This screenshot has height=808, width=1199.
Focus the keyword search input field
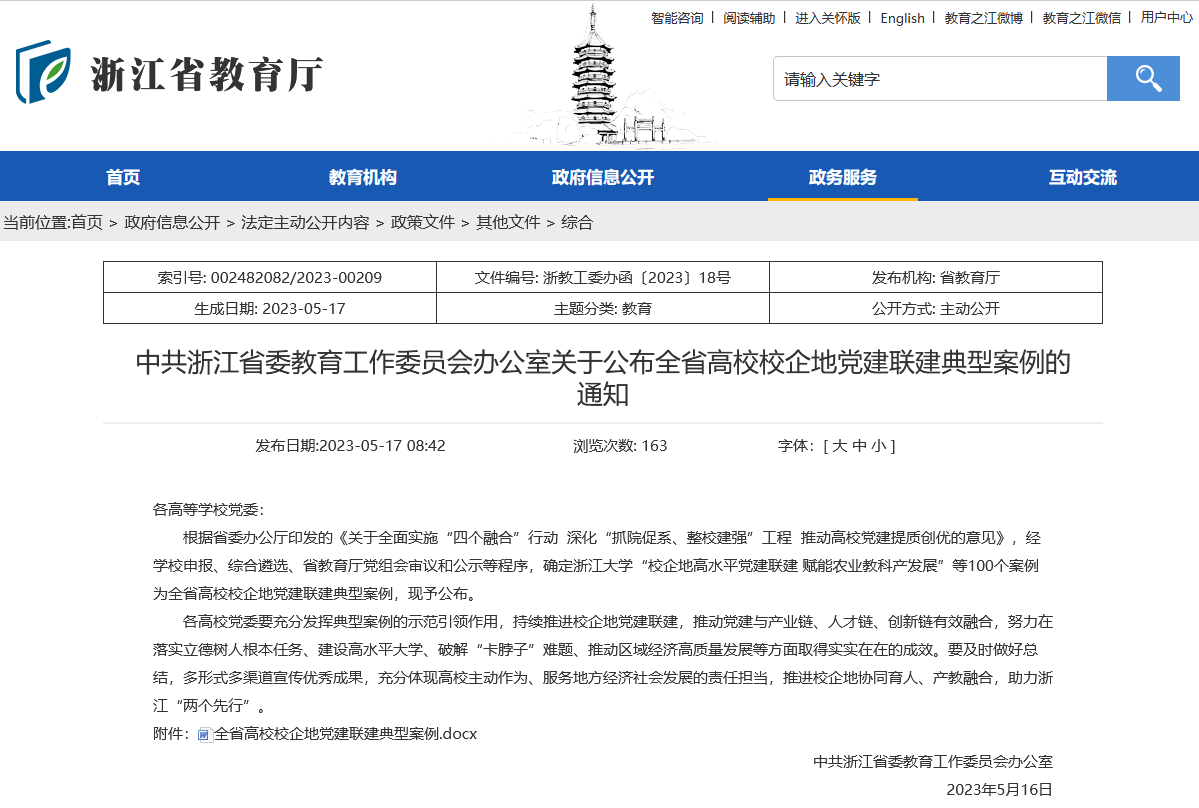pyautogui.click(x=941, y=78)
